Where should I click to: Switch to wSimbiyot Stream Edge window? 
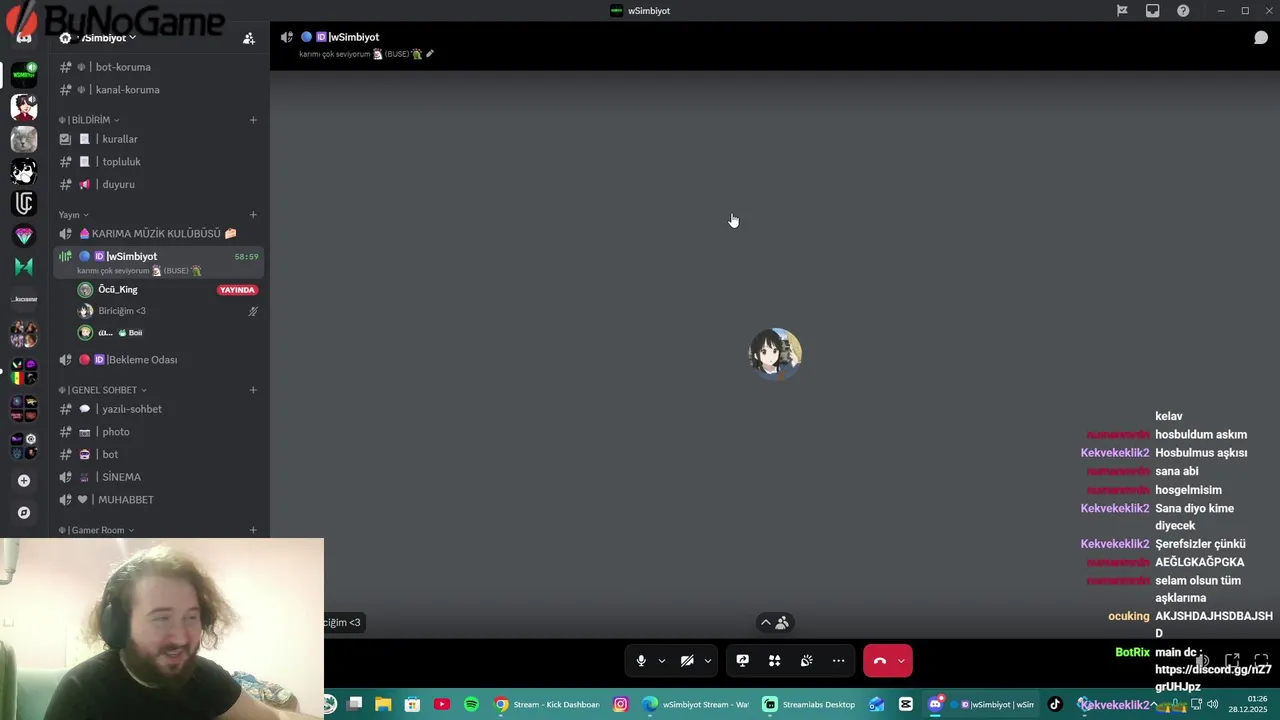[697, 705]
